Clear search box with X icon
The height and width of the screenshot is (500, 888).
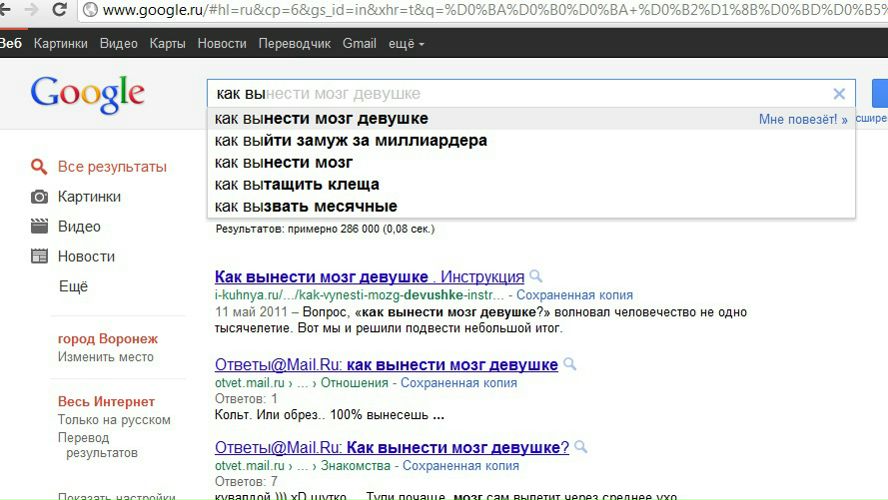(839, 94)
